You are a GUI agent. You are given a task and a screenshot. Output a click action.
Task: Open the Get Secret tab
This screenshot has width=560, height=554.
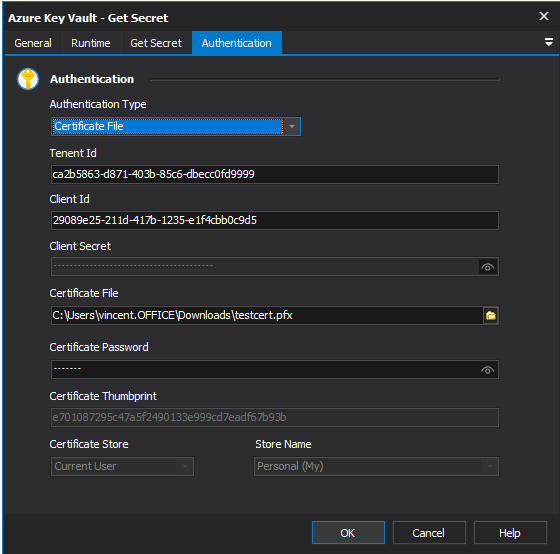click(x=156, y=43)
